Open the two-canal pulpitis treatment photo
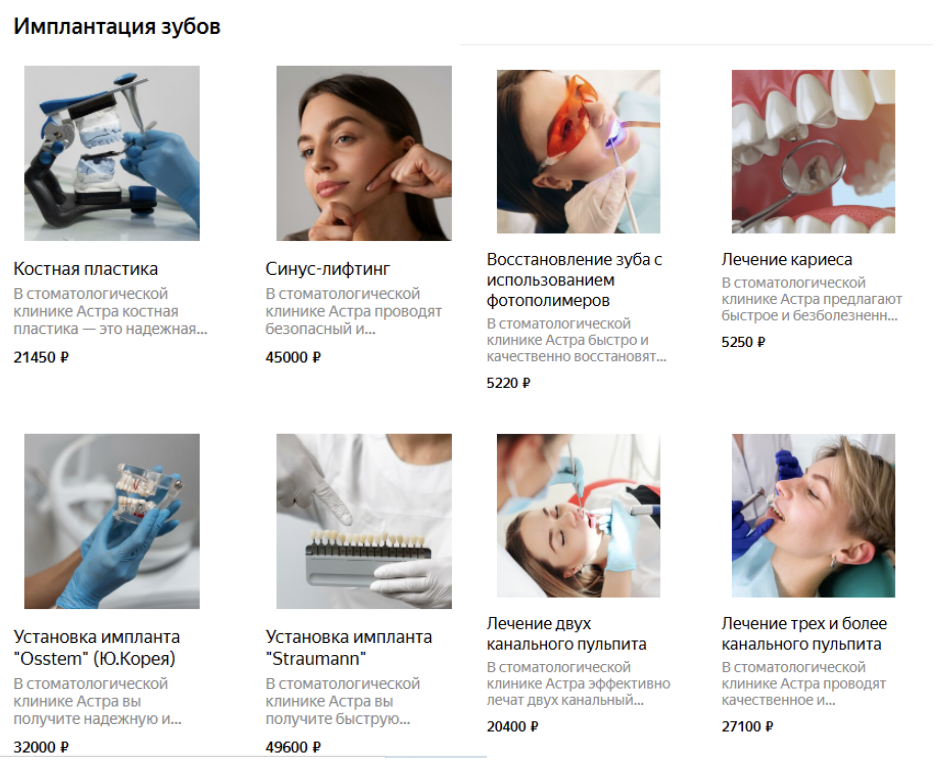The width and height of the screenshot is (940, 768). 579,516
